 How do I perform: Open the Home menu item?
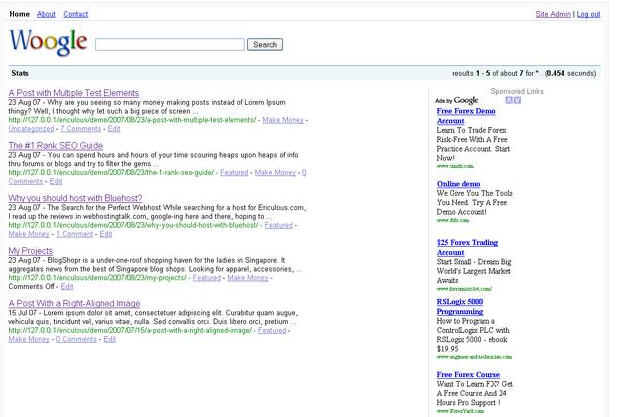coord(19,14)
